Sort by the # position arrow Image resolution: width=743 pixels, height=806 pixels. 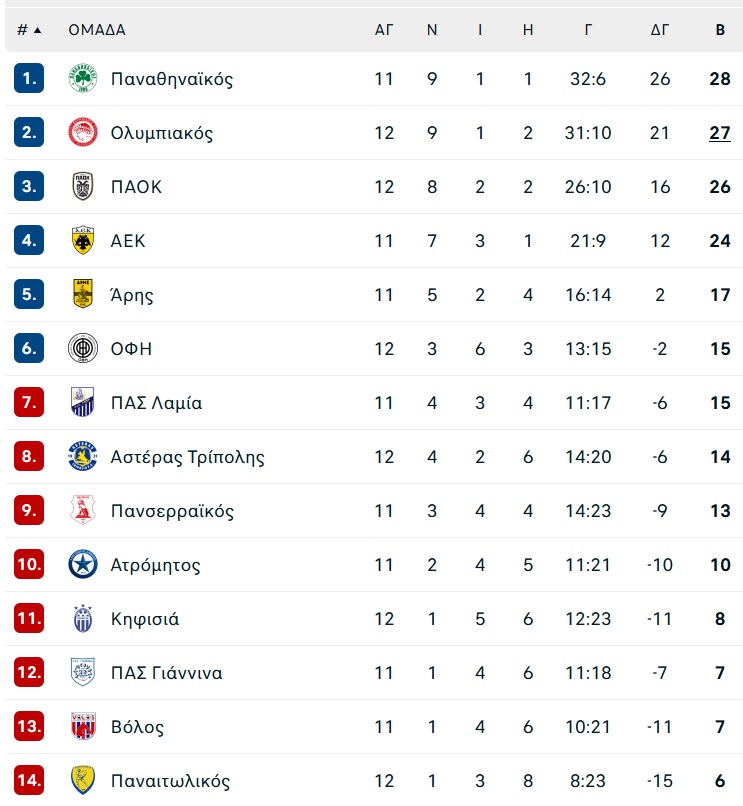37,30
